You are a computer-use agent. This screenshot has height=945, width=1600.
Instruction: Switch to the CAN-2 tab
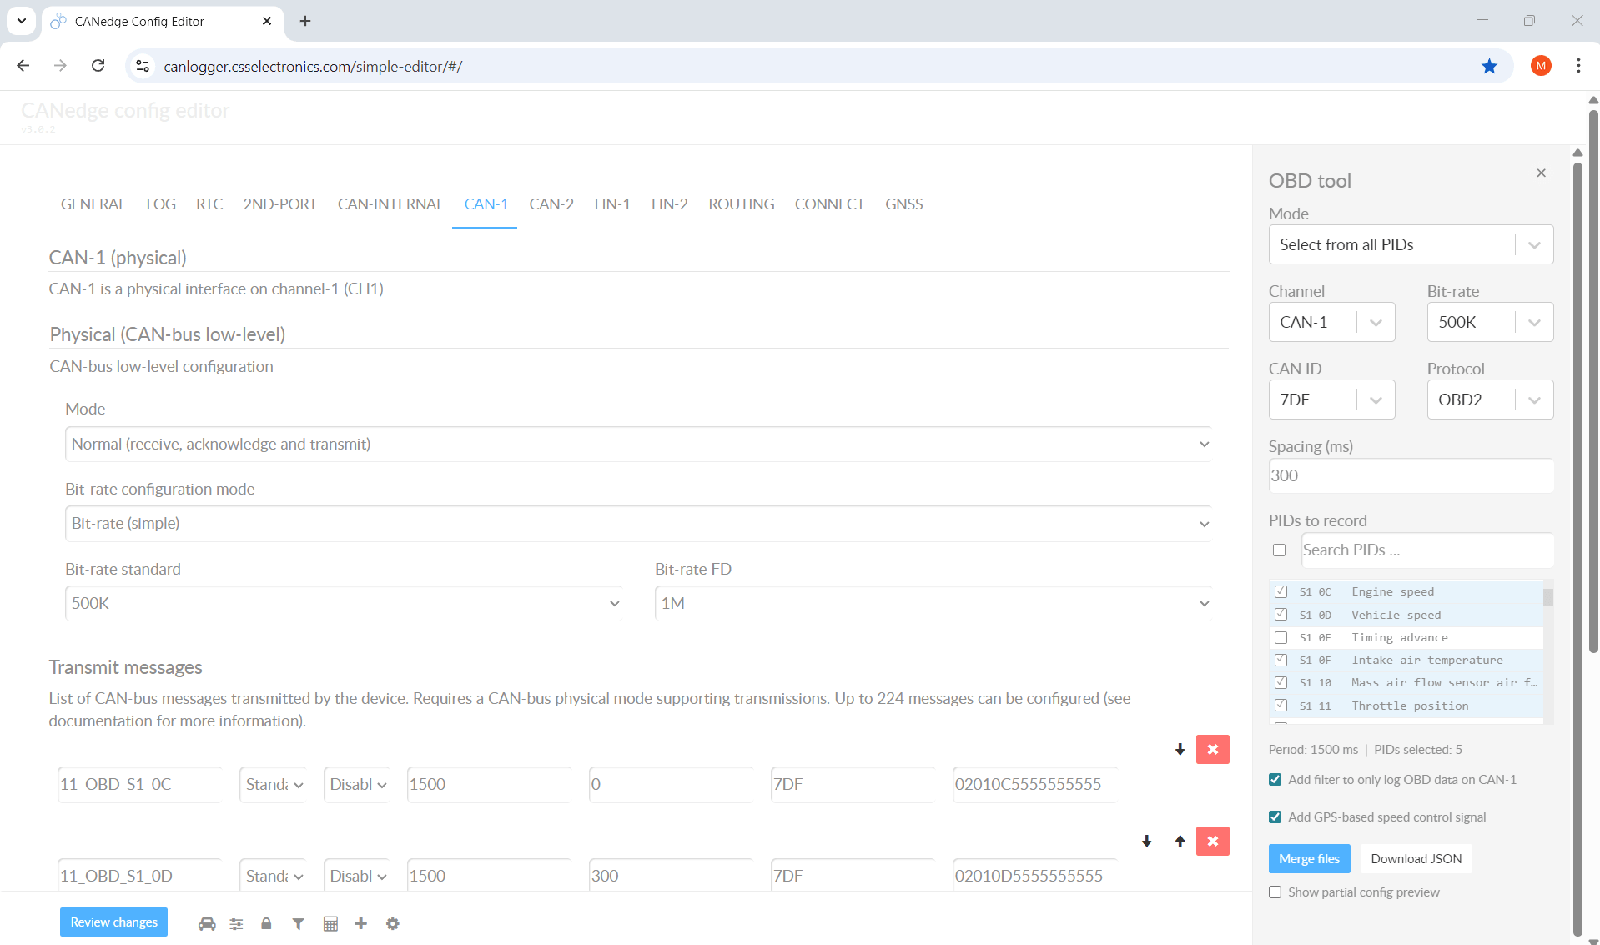pyautogui.click(x=551, y=204)
